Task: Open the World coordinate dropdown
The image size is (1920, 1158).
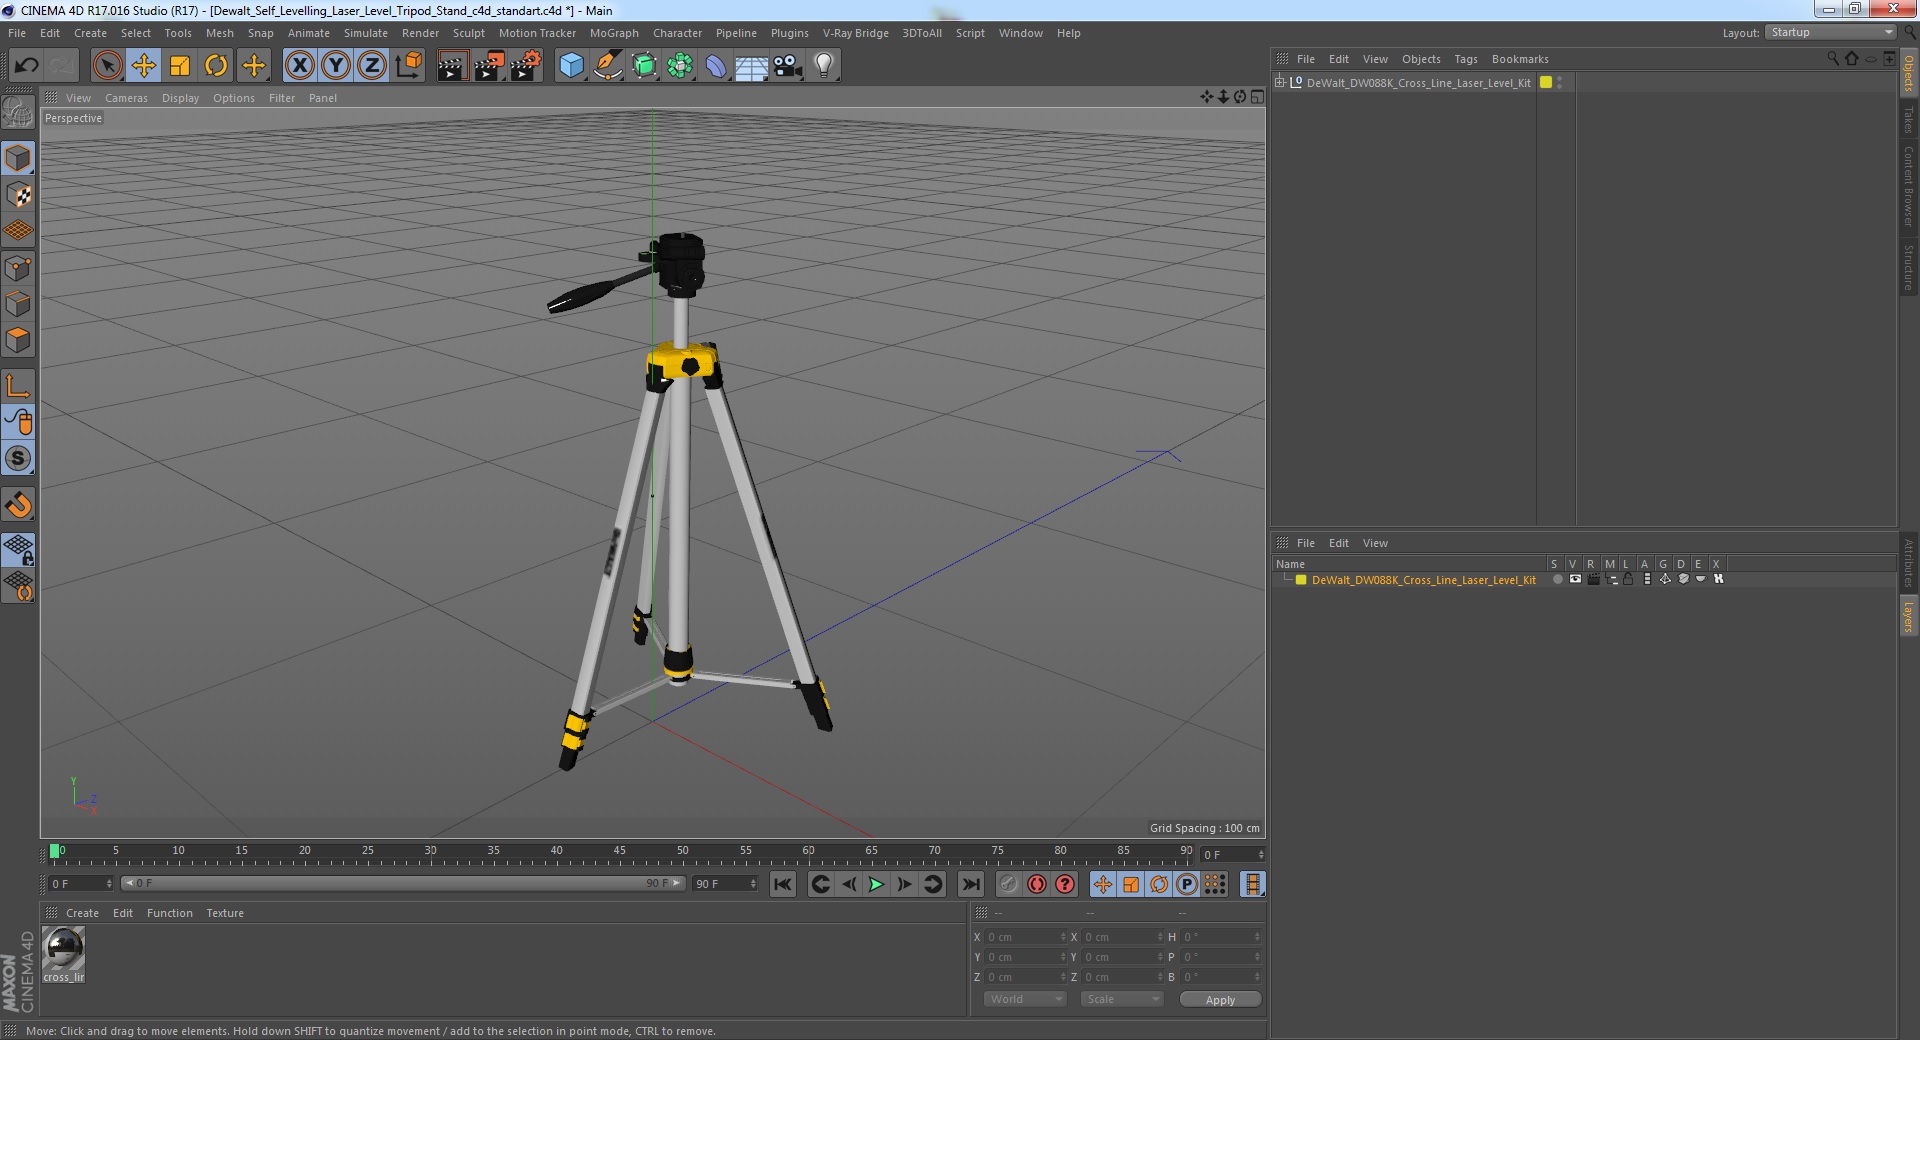Action: point(1025,1000)
